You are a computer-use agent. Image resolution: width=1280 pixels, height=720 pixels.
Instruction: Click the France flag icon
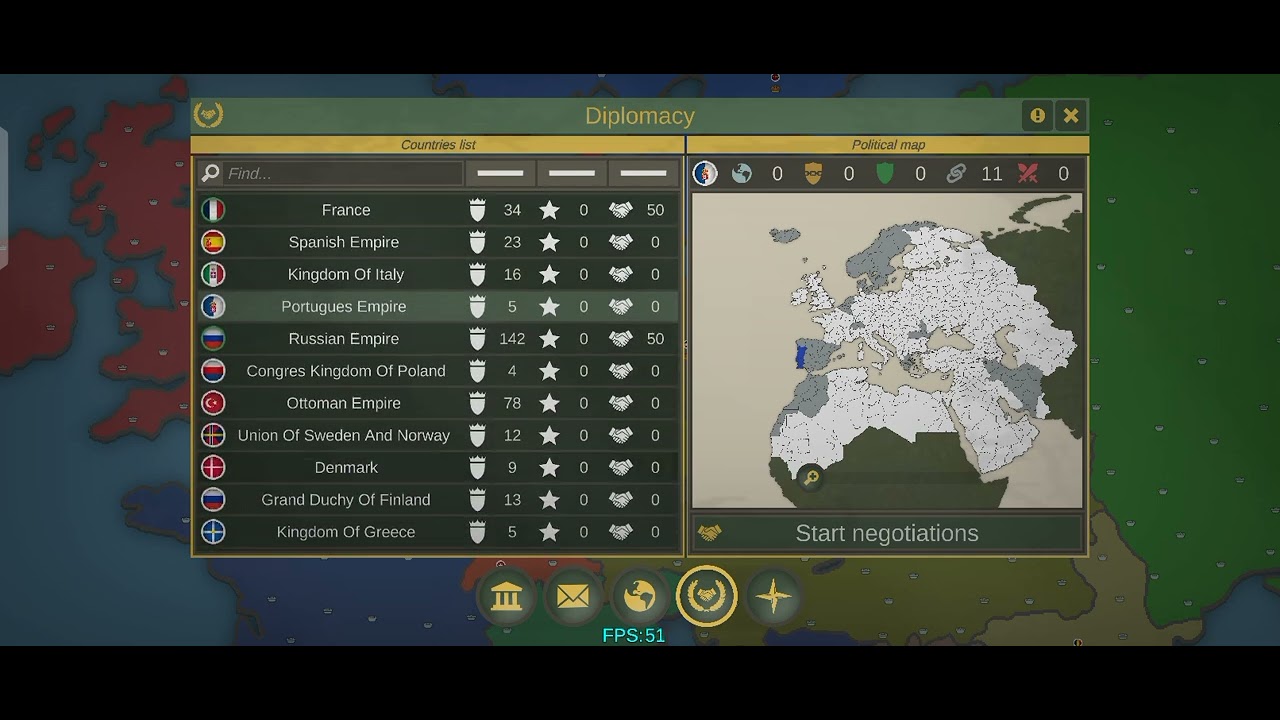pyautogui.click(x=213, y=210)
